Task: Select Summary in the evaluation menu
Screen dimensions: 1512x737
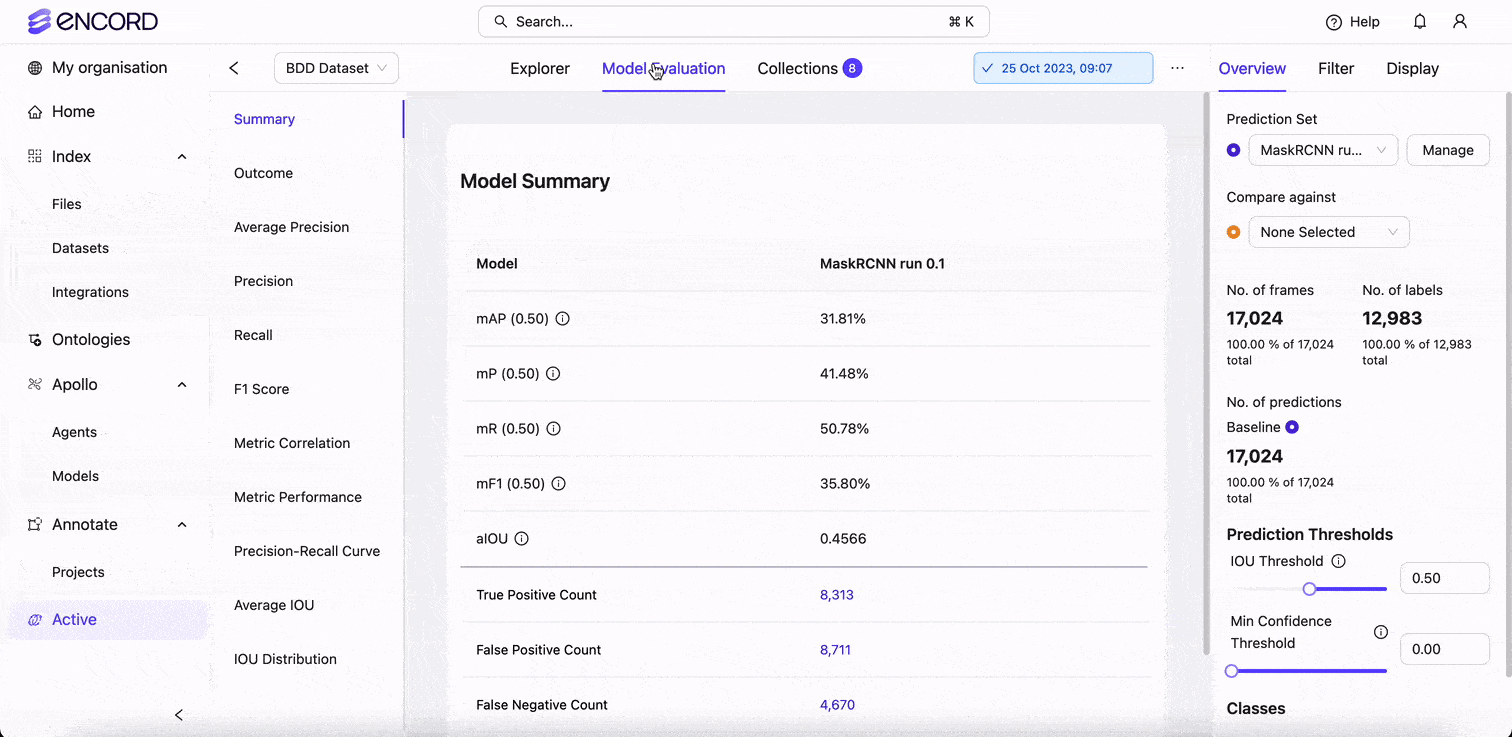Action: coord(264,119)
